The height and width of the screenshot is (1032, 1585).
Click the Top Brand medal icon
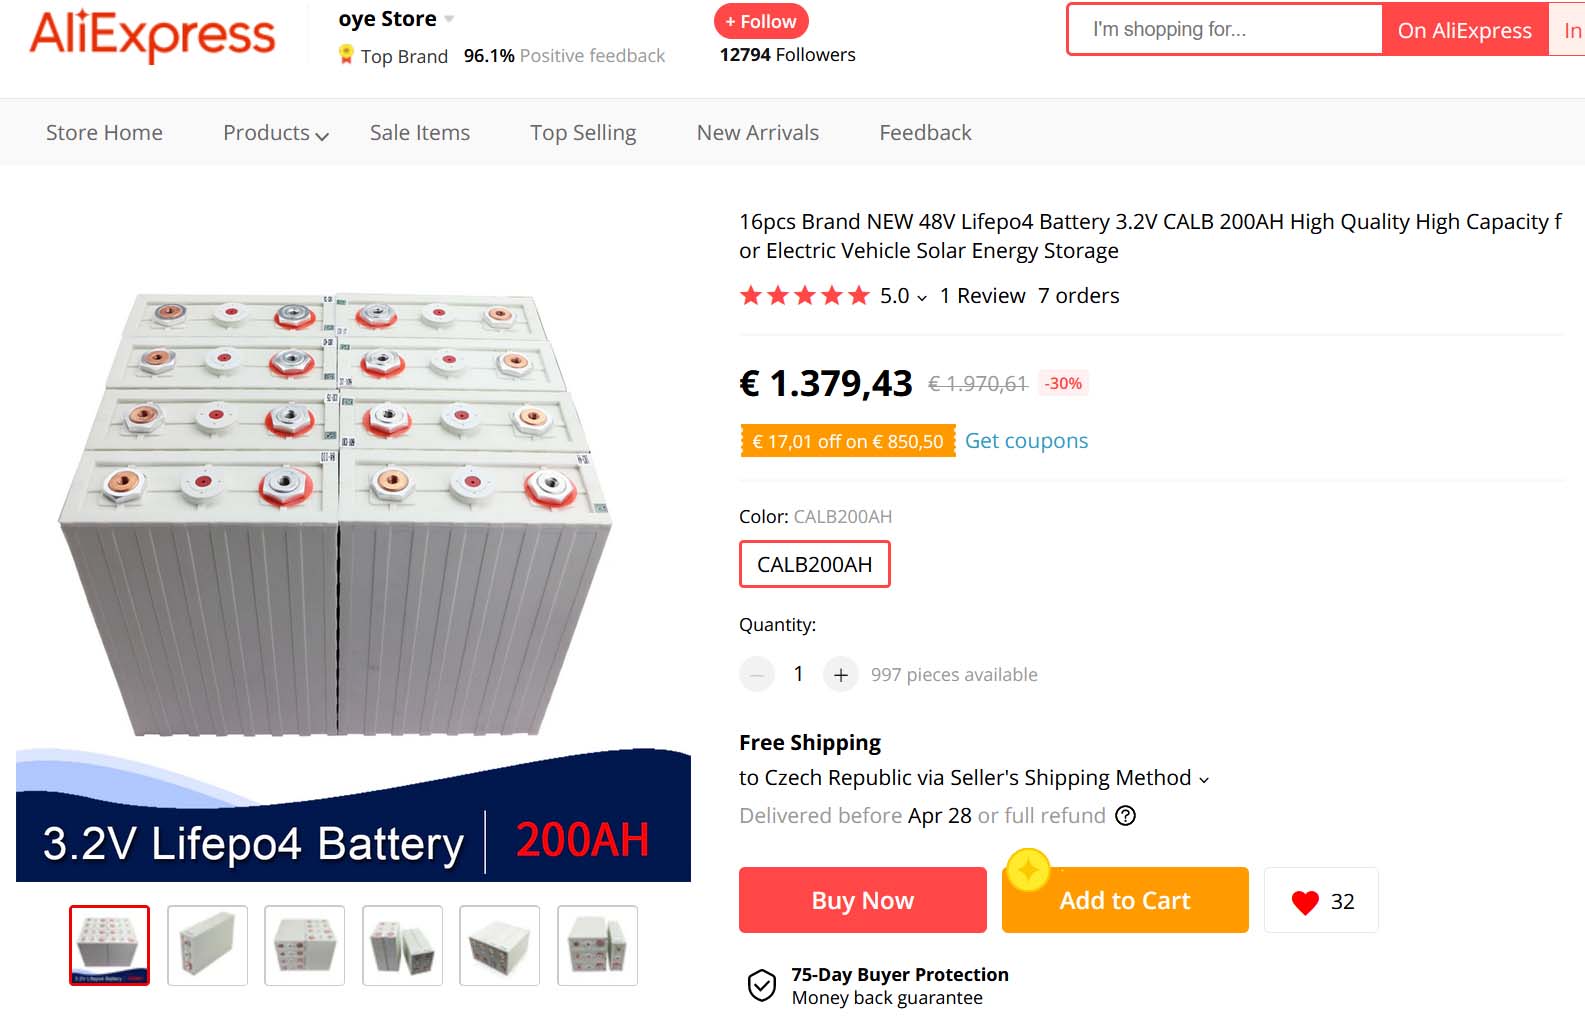[346, 55]
